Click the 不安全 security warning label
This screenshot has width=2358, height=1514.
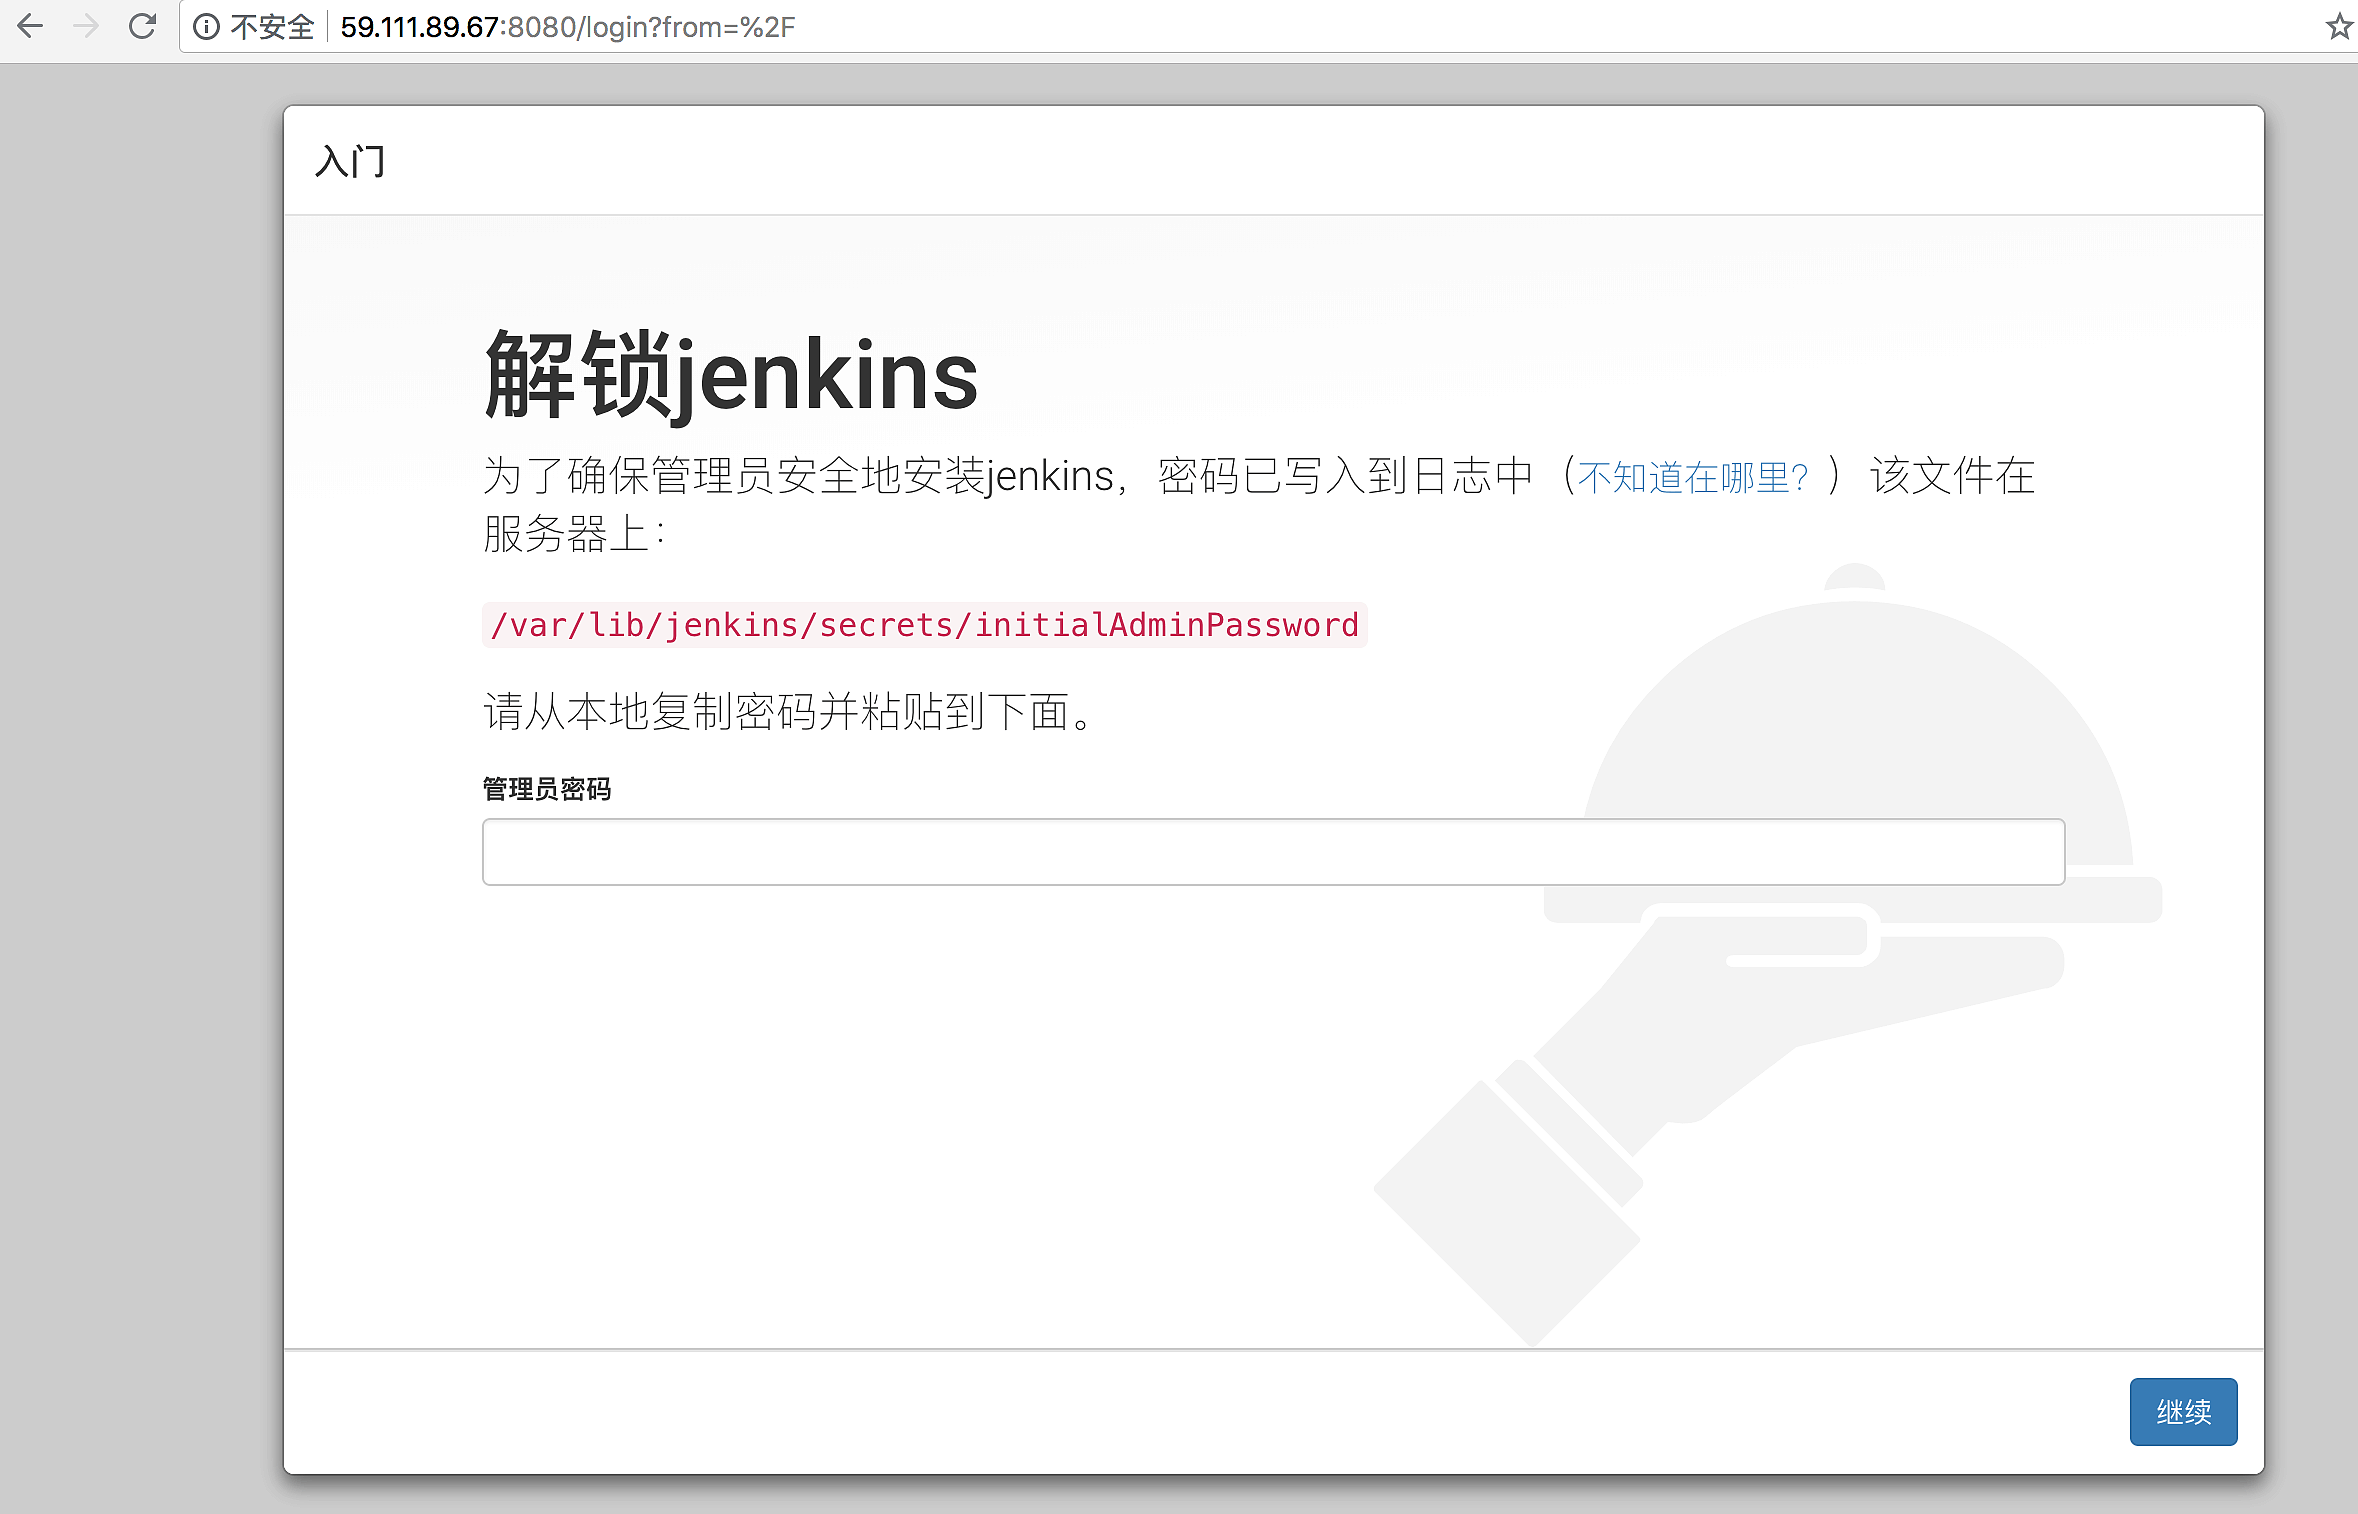pyautogui.click(x=272, y=27)
